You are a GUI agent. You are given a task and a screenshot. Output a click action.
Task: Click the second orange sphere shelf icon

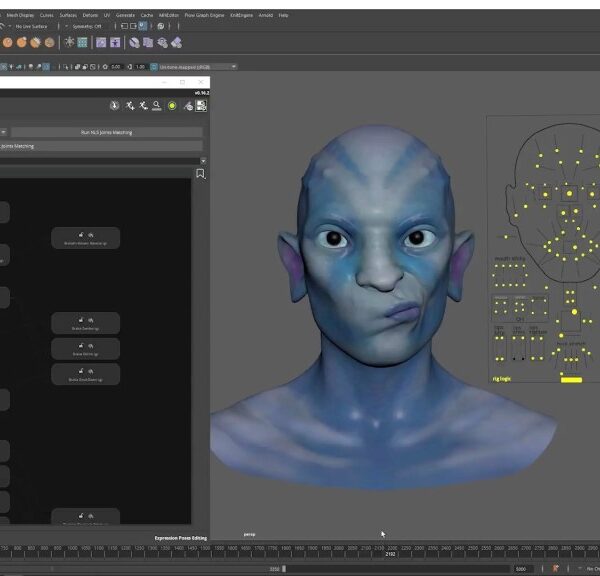(22, 42)
